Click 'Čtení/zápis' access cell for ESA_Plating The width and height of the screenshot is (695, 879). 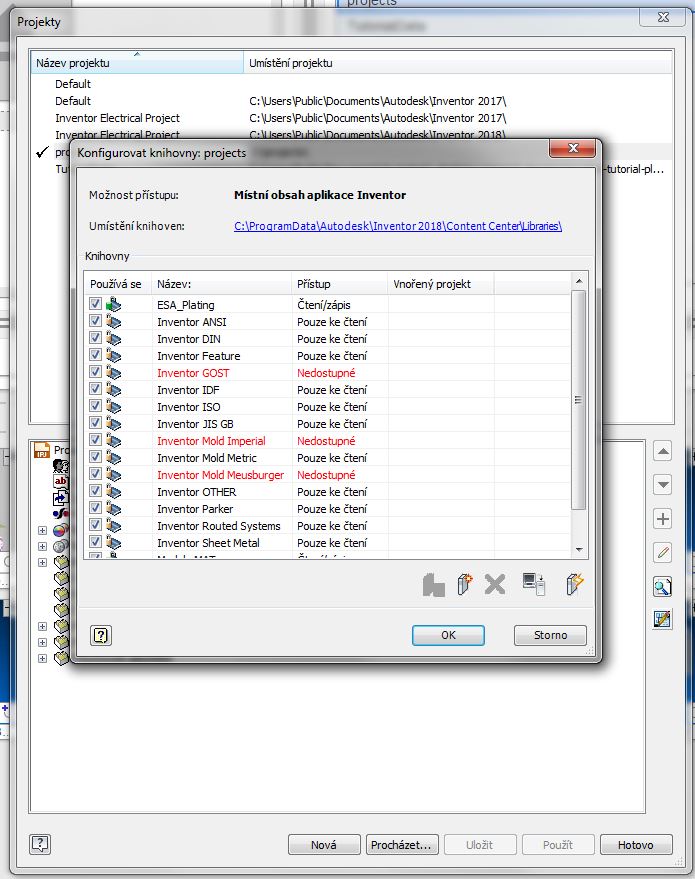pos(323,305)
